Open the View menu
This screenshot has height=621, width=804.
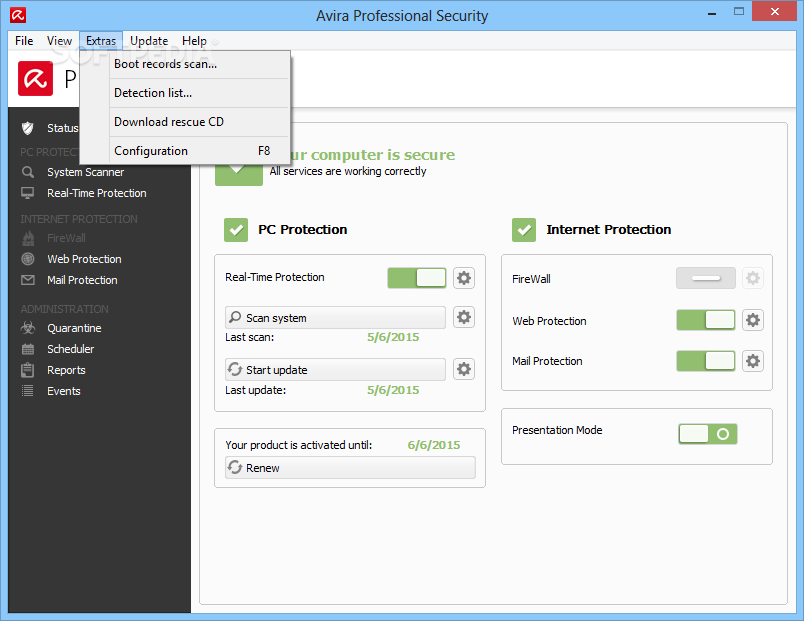click(59, 41)
